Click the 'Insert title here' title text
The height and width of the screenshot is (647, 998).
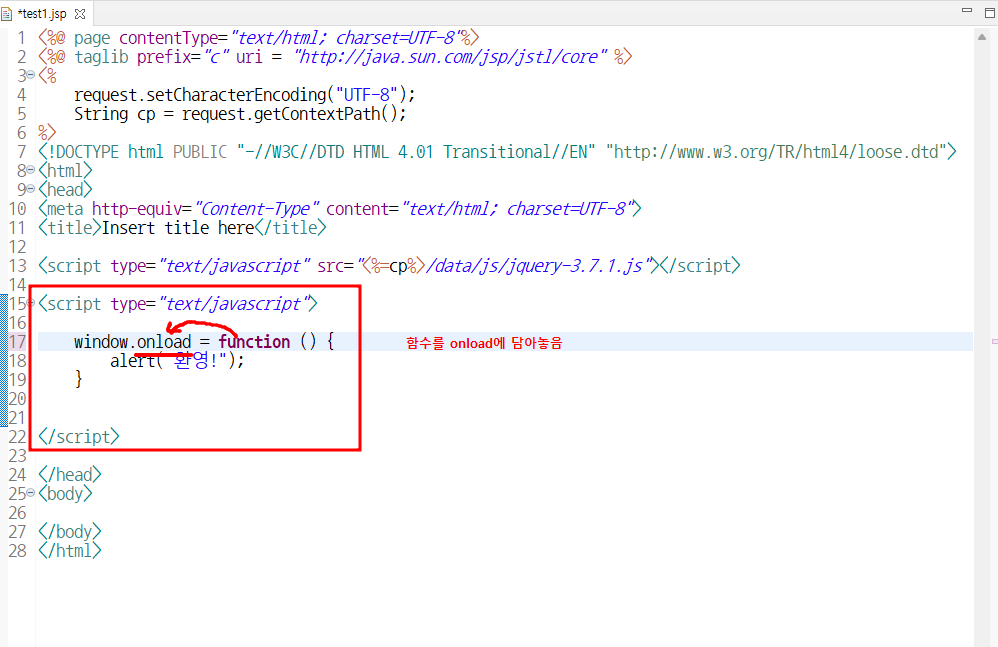178,228
